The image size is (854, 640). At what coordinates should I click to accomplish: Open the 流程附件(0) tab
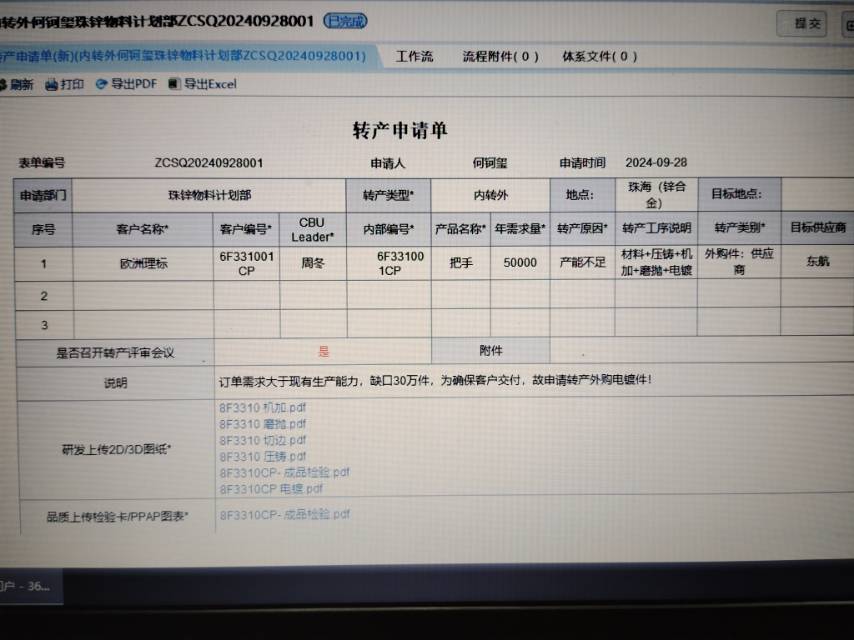[x=500, y=57]
